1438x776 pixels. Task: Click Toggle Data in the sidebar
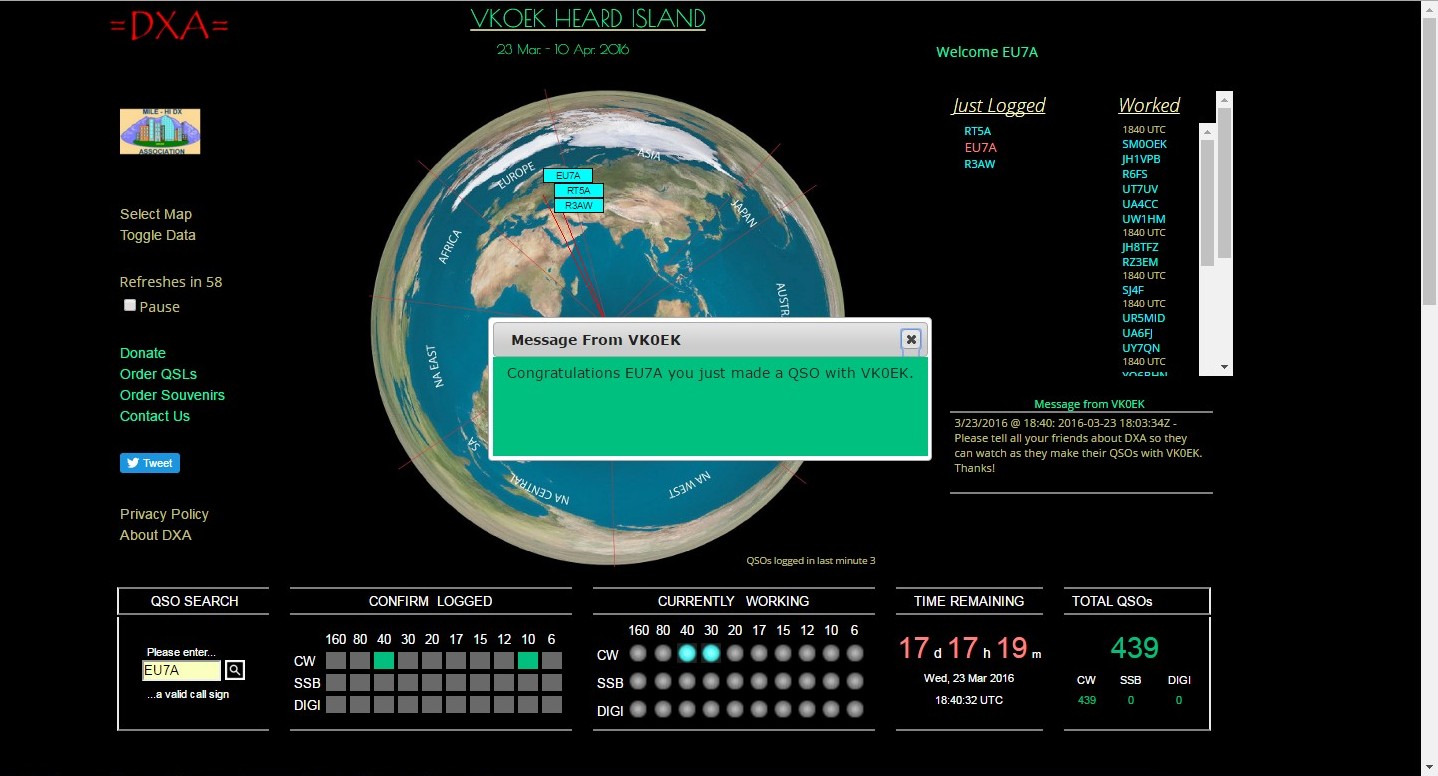click(158, 235)
